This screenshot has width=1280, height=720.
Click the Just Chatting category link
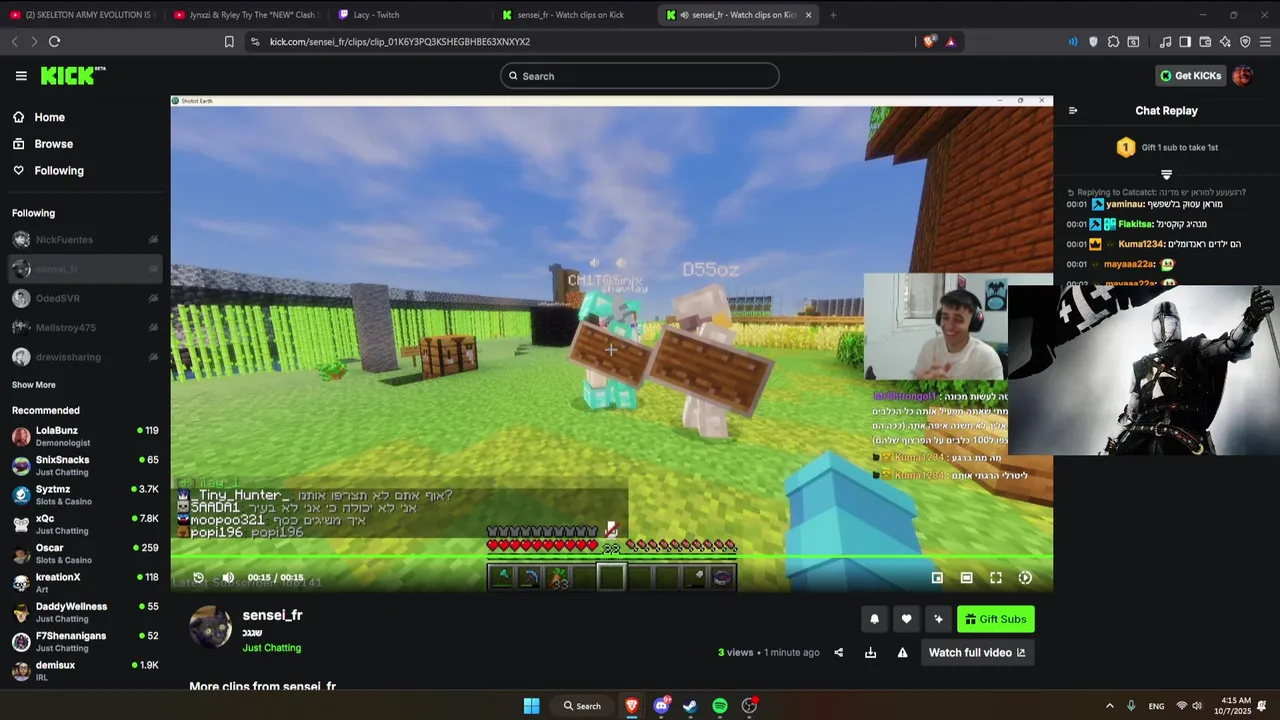(272, 648)
